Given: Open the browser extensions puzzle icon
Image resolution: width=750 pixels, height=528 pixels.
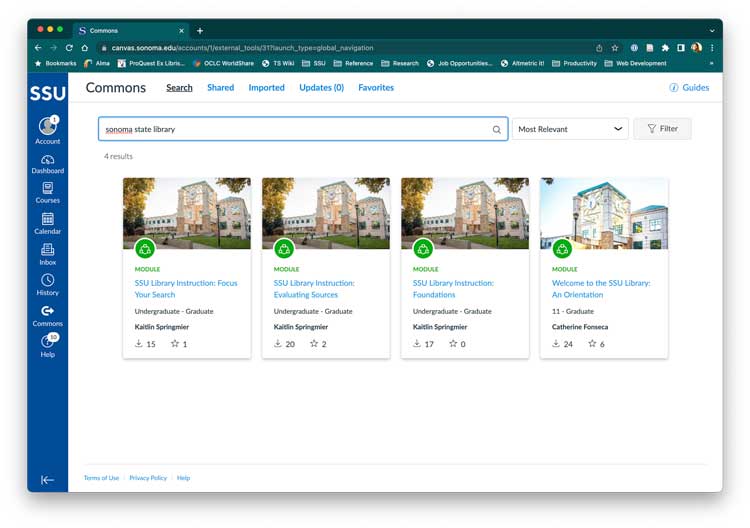Looking at the screenshot, I should pos(665,48).
